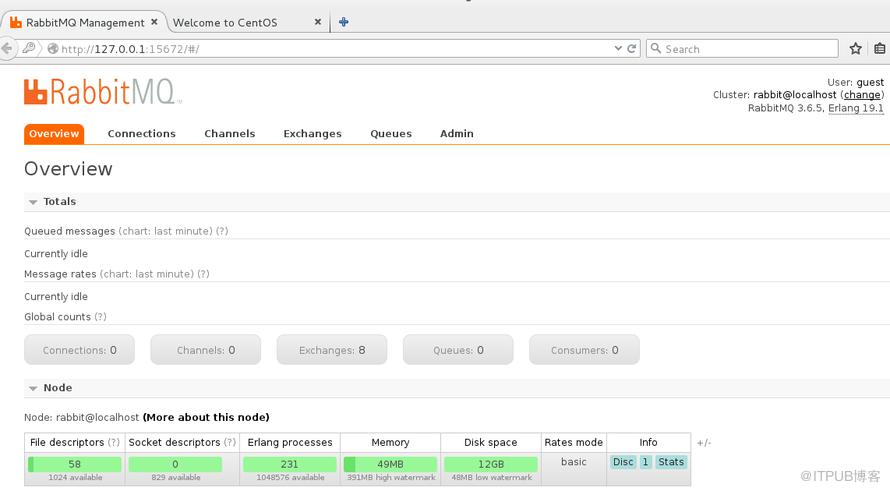Collapse the Totals section
Viewport: 890px width, 491px height.
tap(33, 202)
